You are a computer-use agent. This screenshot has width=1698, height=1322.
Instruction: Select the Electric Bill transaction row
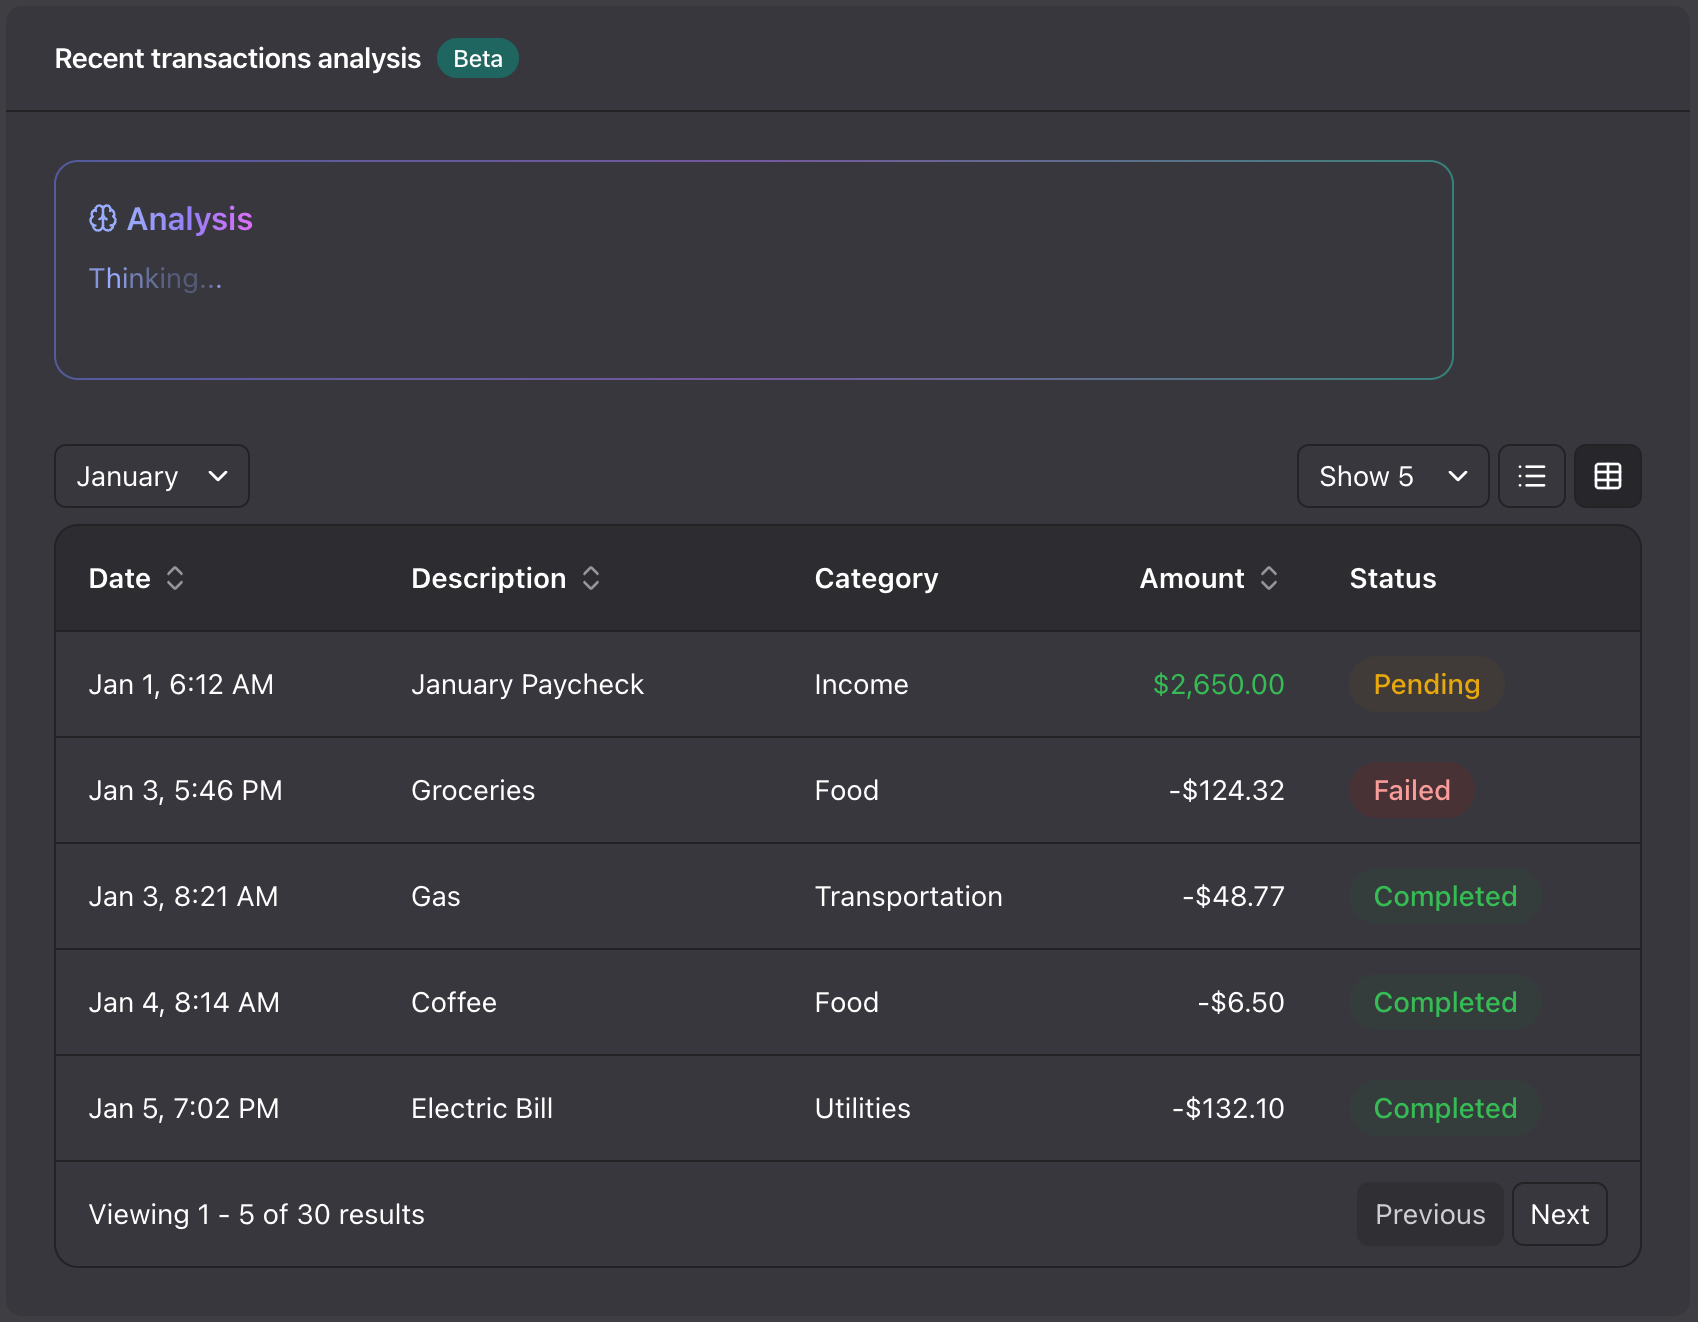pyautogui.click(x=700, y=1108)
